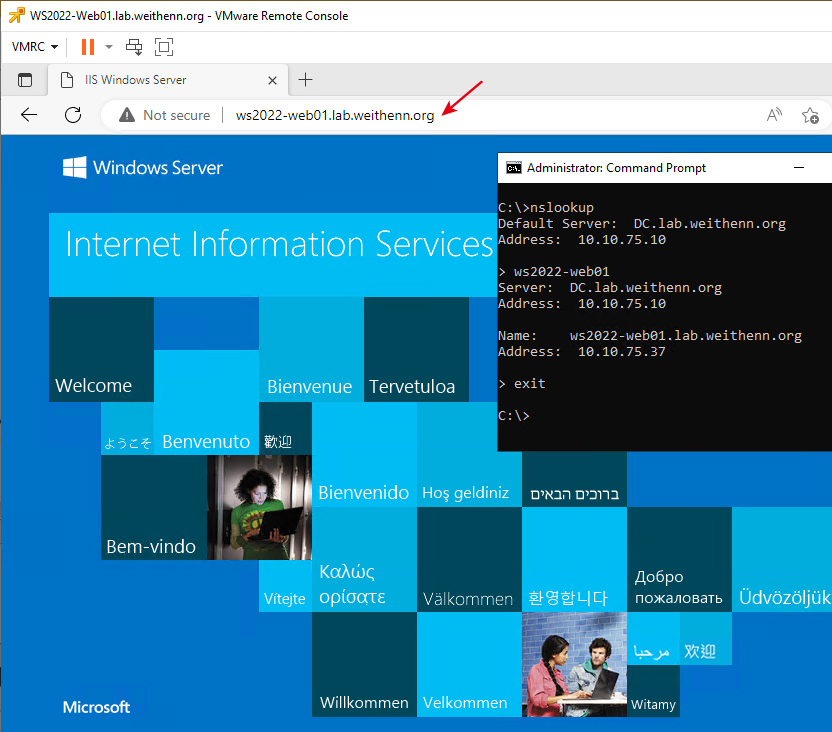Expand the power options arrow beside pause
The width and height of the screenshot is (832, 732).
(109, 47)
